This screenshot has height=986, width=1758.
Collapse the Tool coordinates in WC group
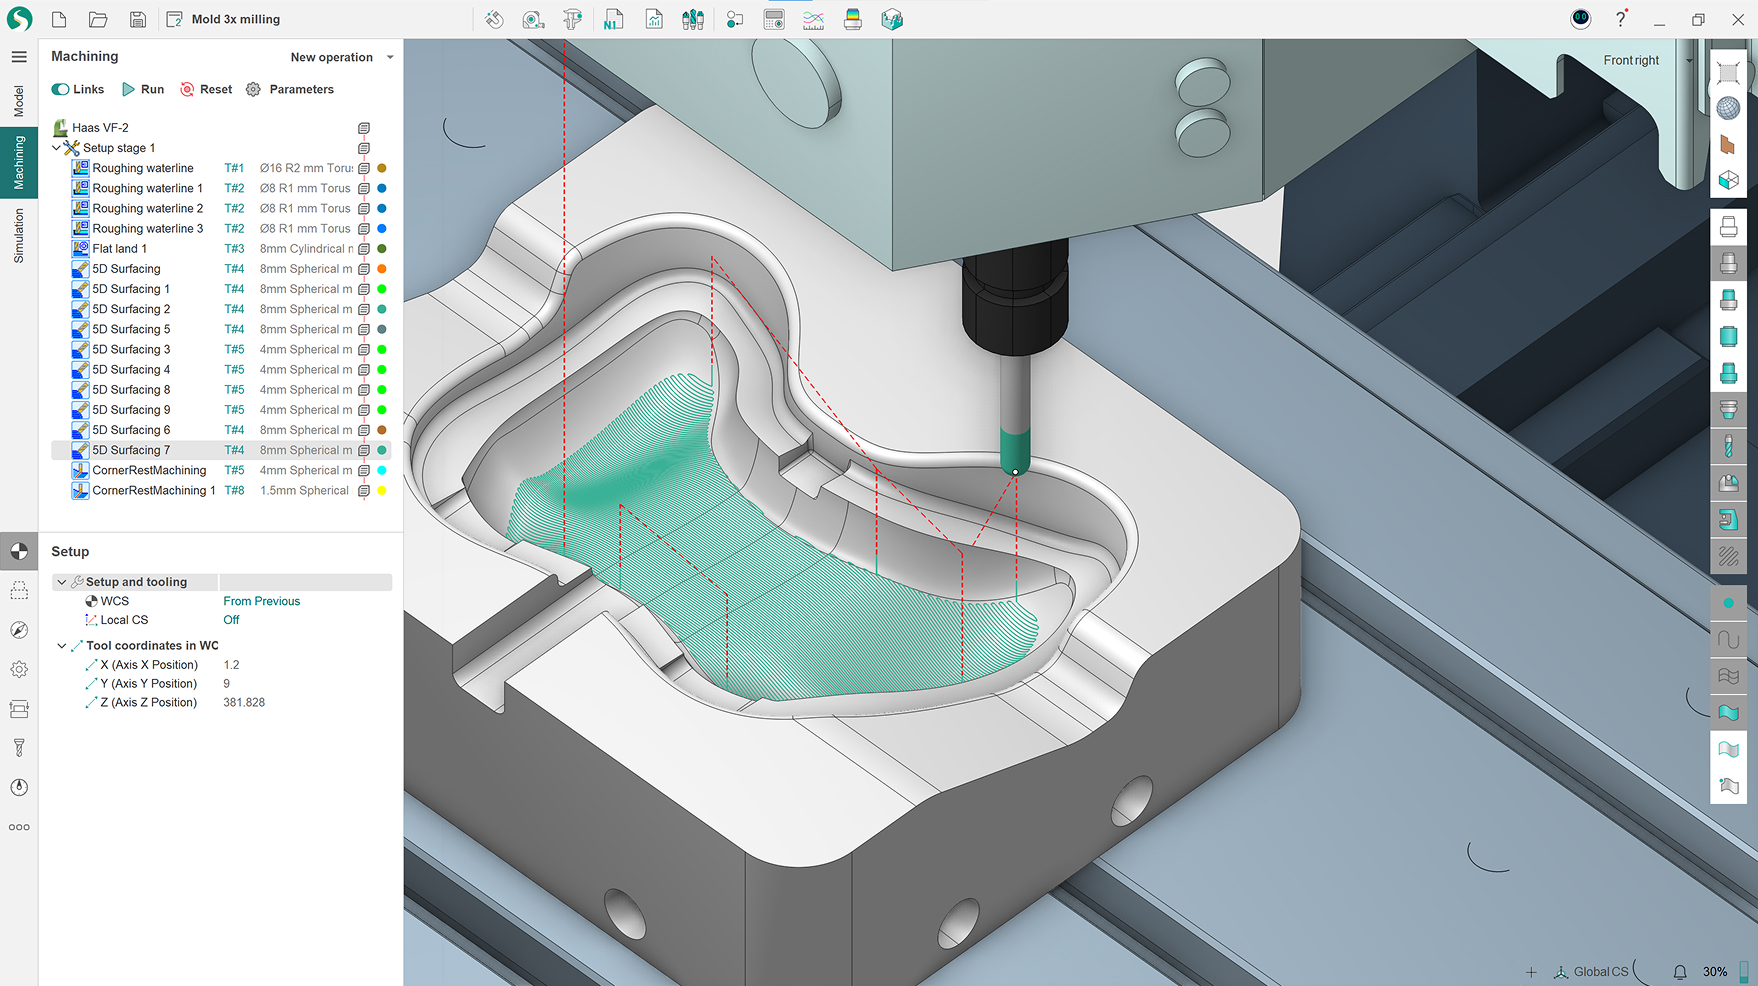62,646
